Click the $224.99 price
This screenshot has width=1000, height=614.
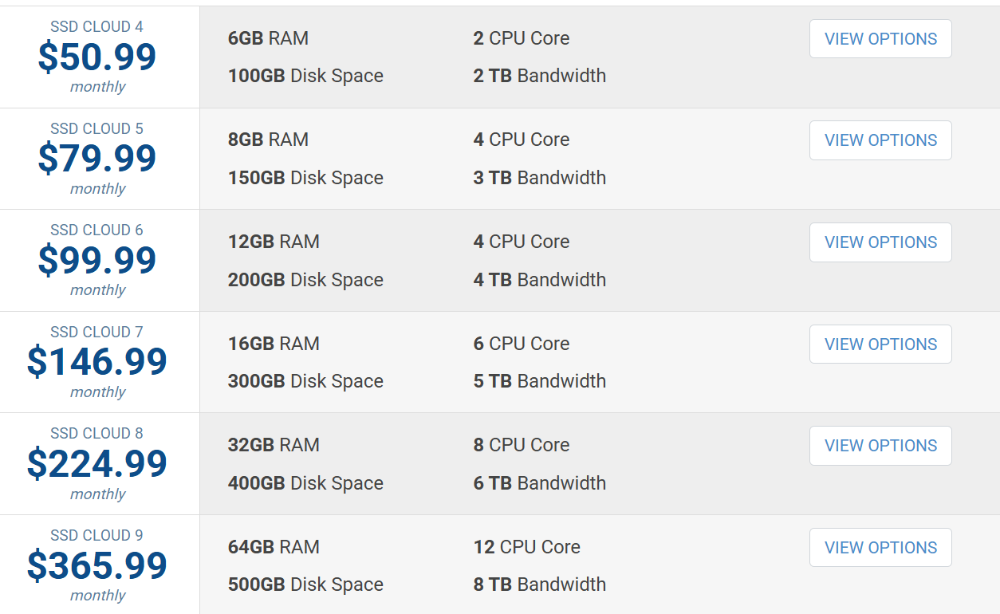point(97,464)
